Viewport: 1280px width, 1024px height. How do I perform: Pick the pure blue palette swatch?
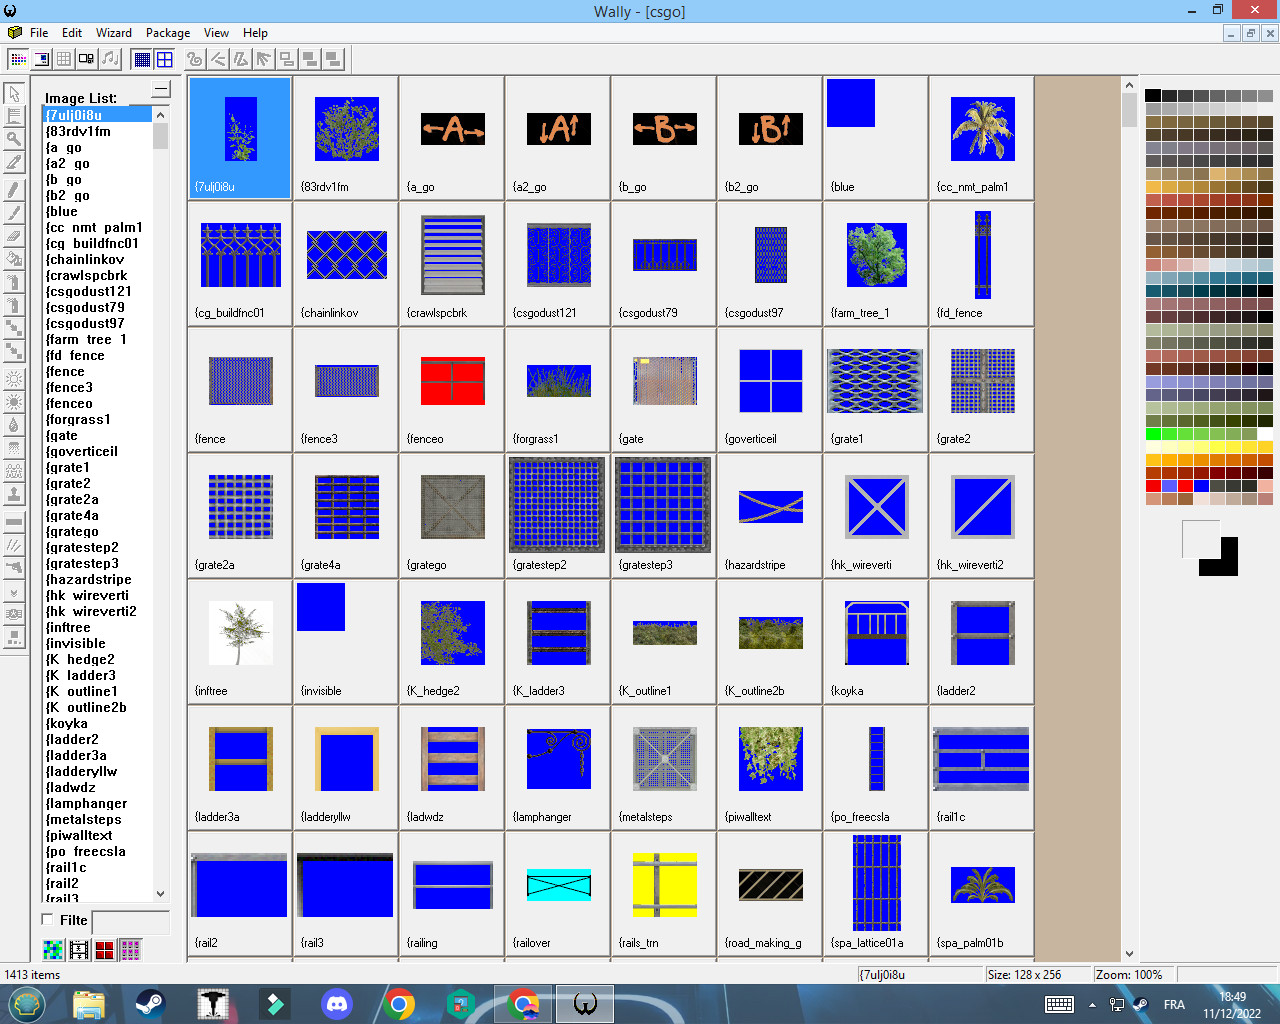pyautogui.click(x=1201, y=486)
